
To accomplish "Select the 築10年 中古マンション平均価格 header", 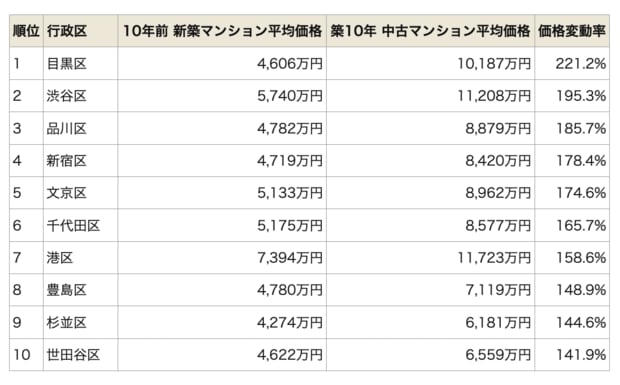I will point(430,31).
